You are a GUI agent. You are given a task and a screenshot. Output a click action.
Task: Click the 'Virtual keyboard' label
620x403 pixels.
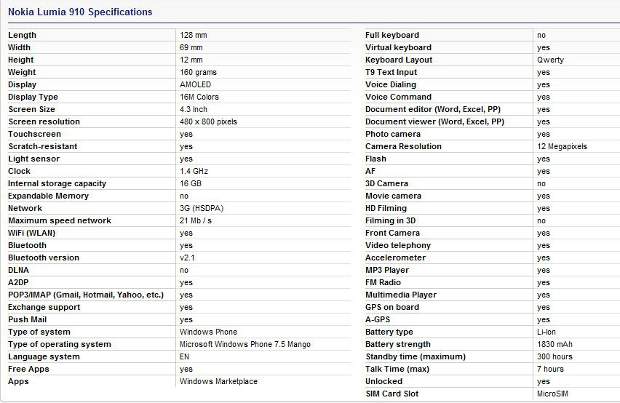(x=398, y=47)
